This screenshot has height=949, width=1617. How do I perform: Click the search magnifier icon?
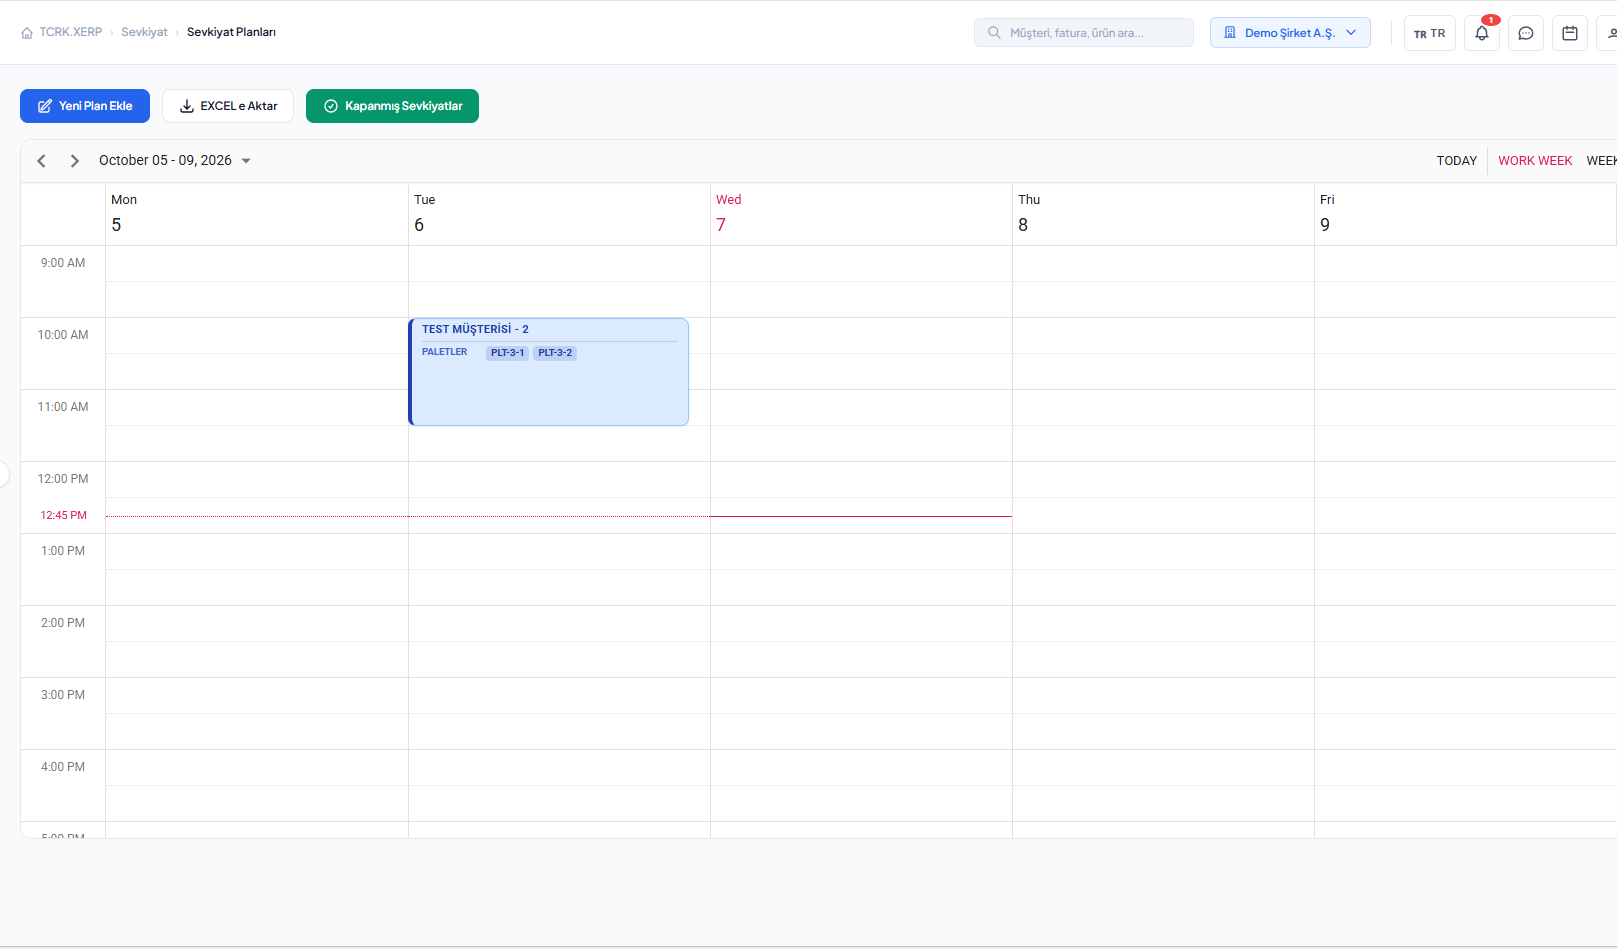pyautogui.click(x=994, y=33)
